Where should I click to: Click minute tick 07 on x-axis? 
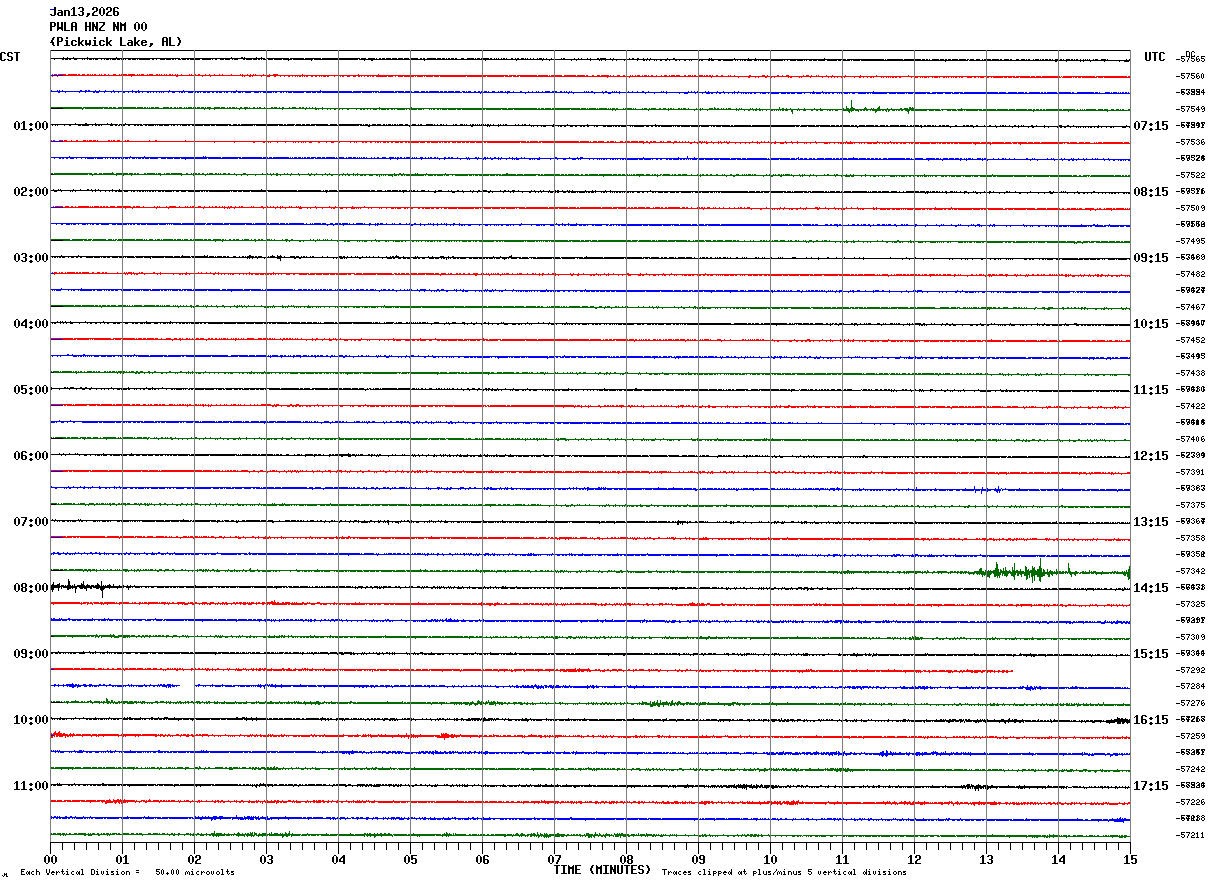pyautogui.click(x=555, y=858)
